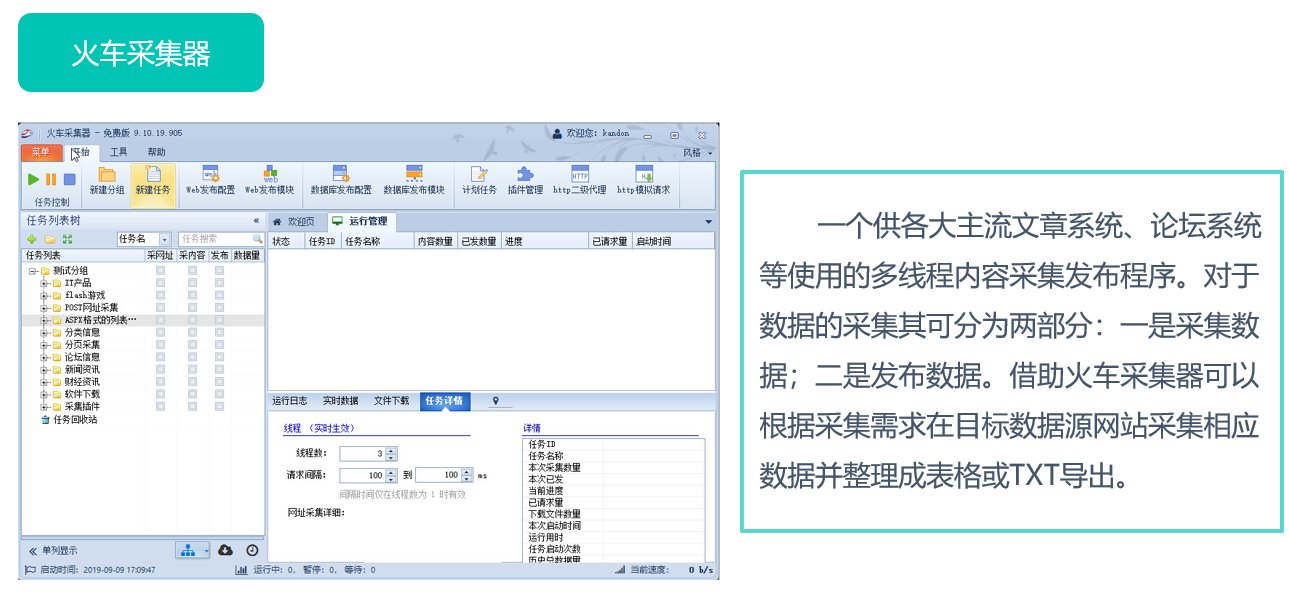Click 单列显示 toggle link
Screen dimensions: 1289x592
[x=53, y=550]
